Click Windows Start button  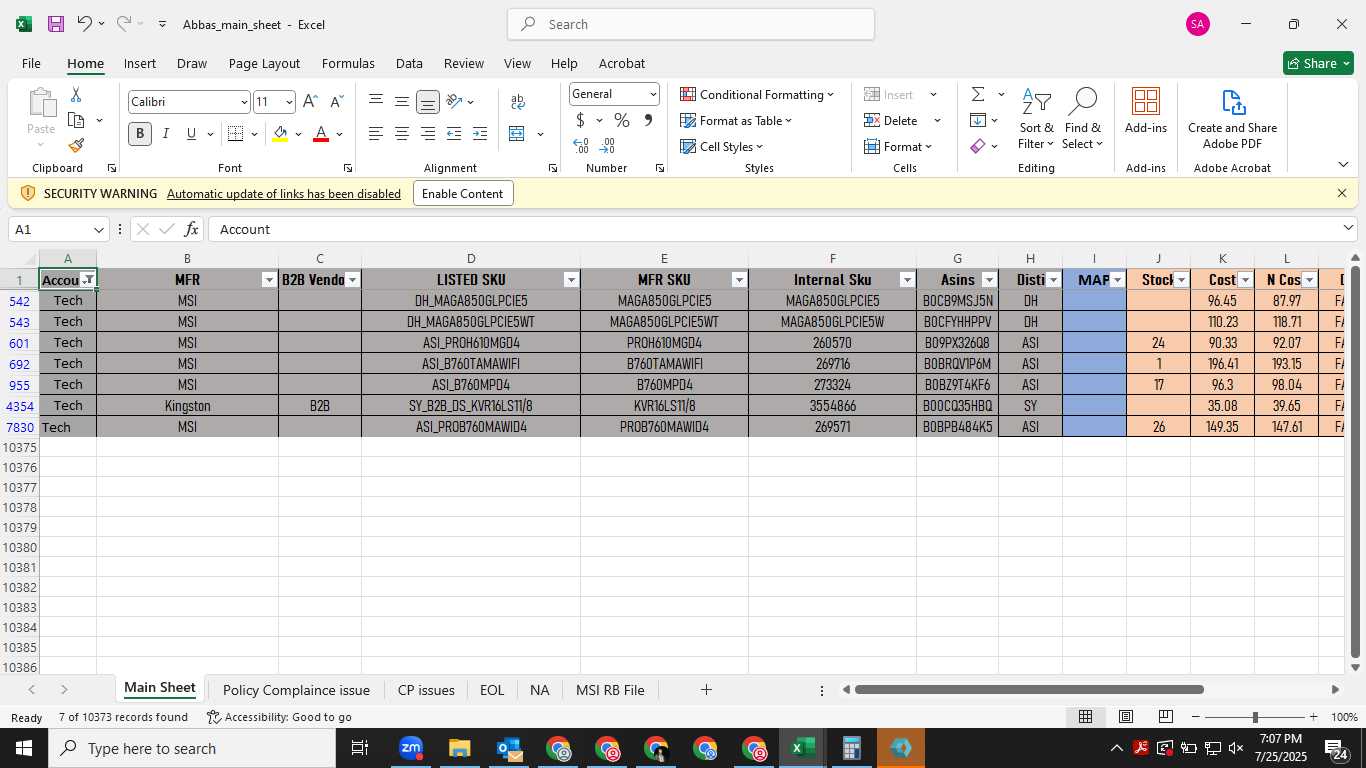[24, 748]
